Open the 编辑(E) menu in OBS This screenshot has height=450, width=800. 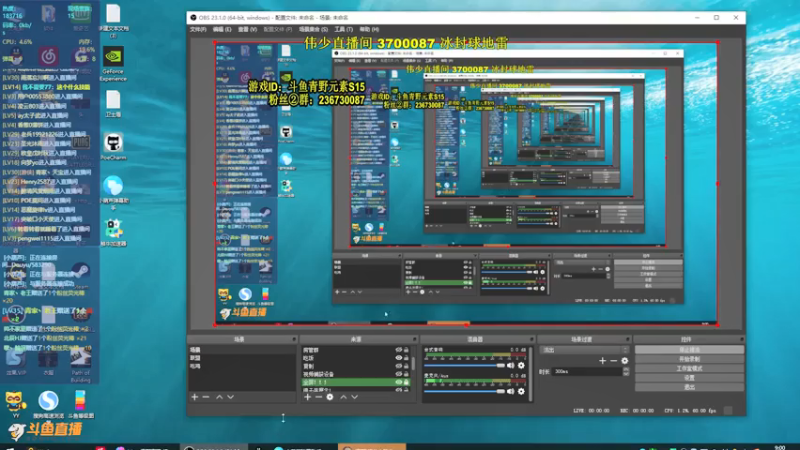(222, 30)
